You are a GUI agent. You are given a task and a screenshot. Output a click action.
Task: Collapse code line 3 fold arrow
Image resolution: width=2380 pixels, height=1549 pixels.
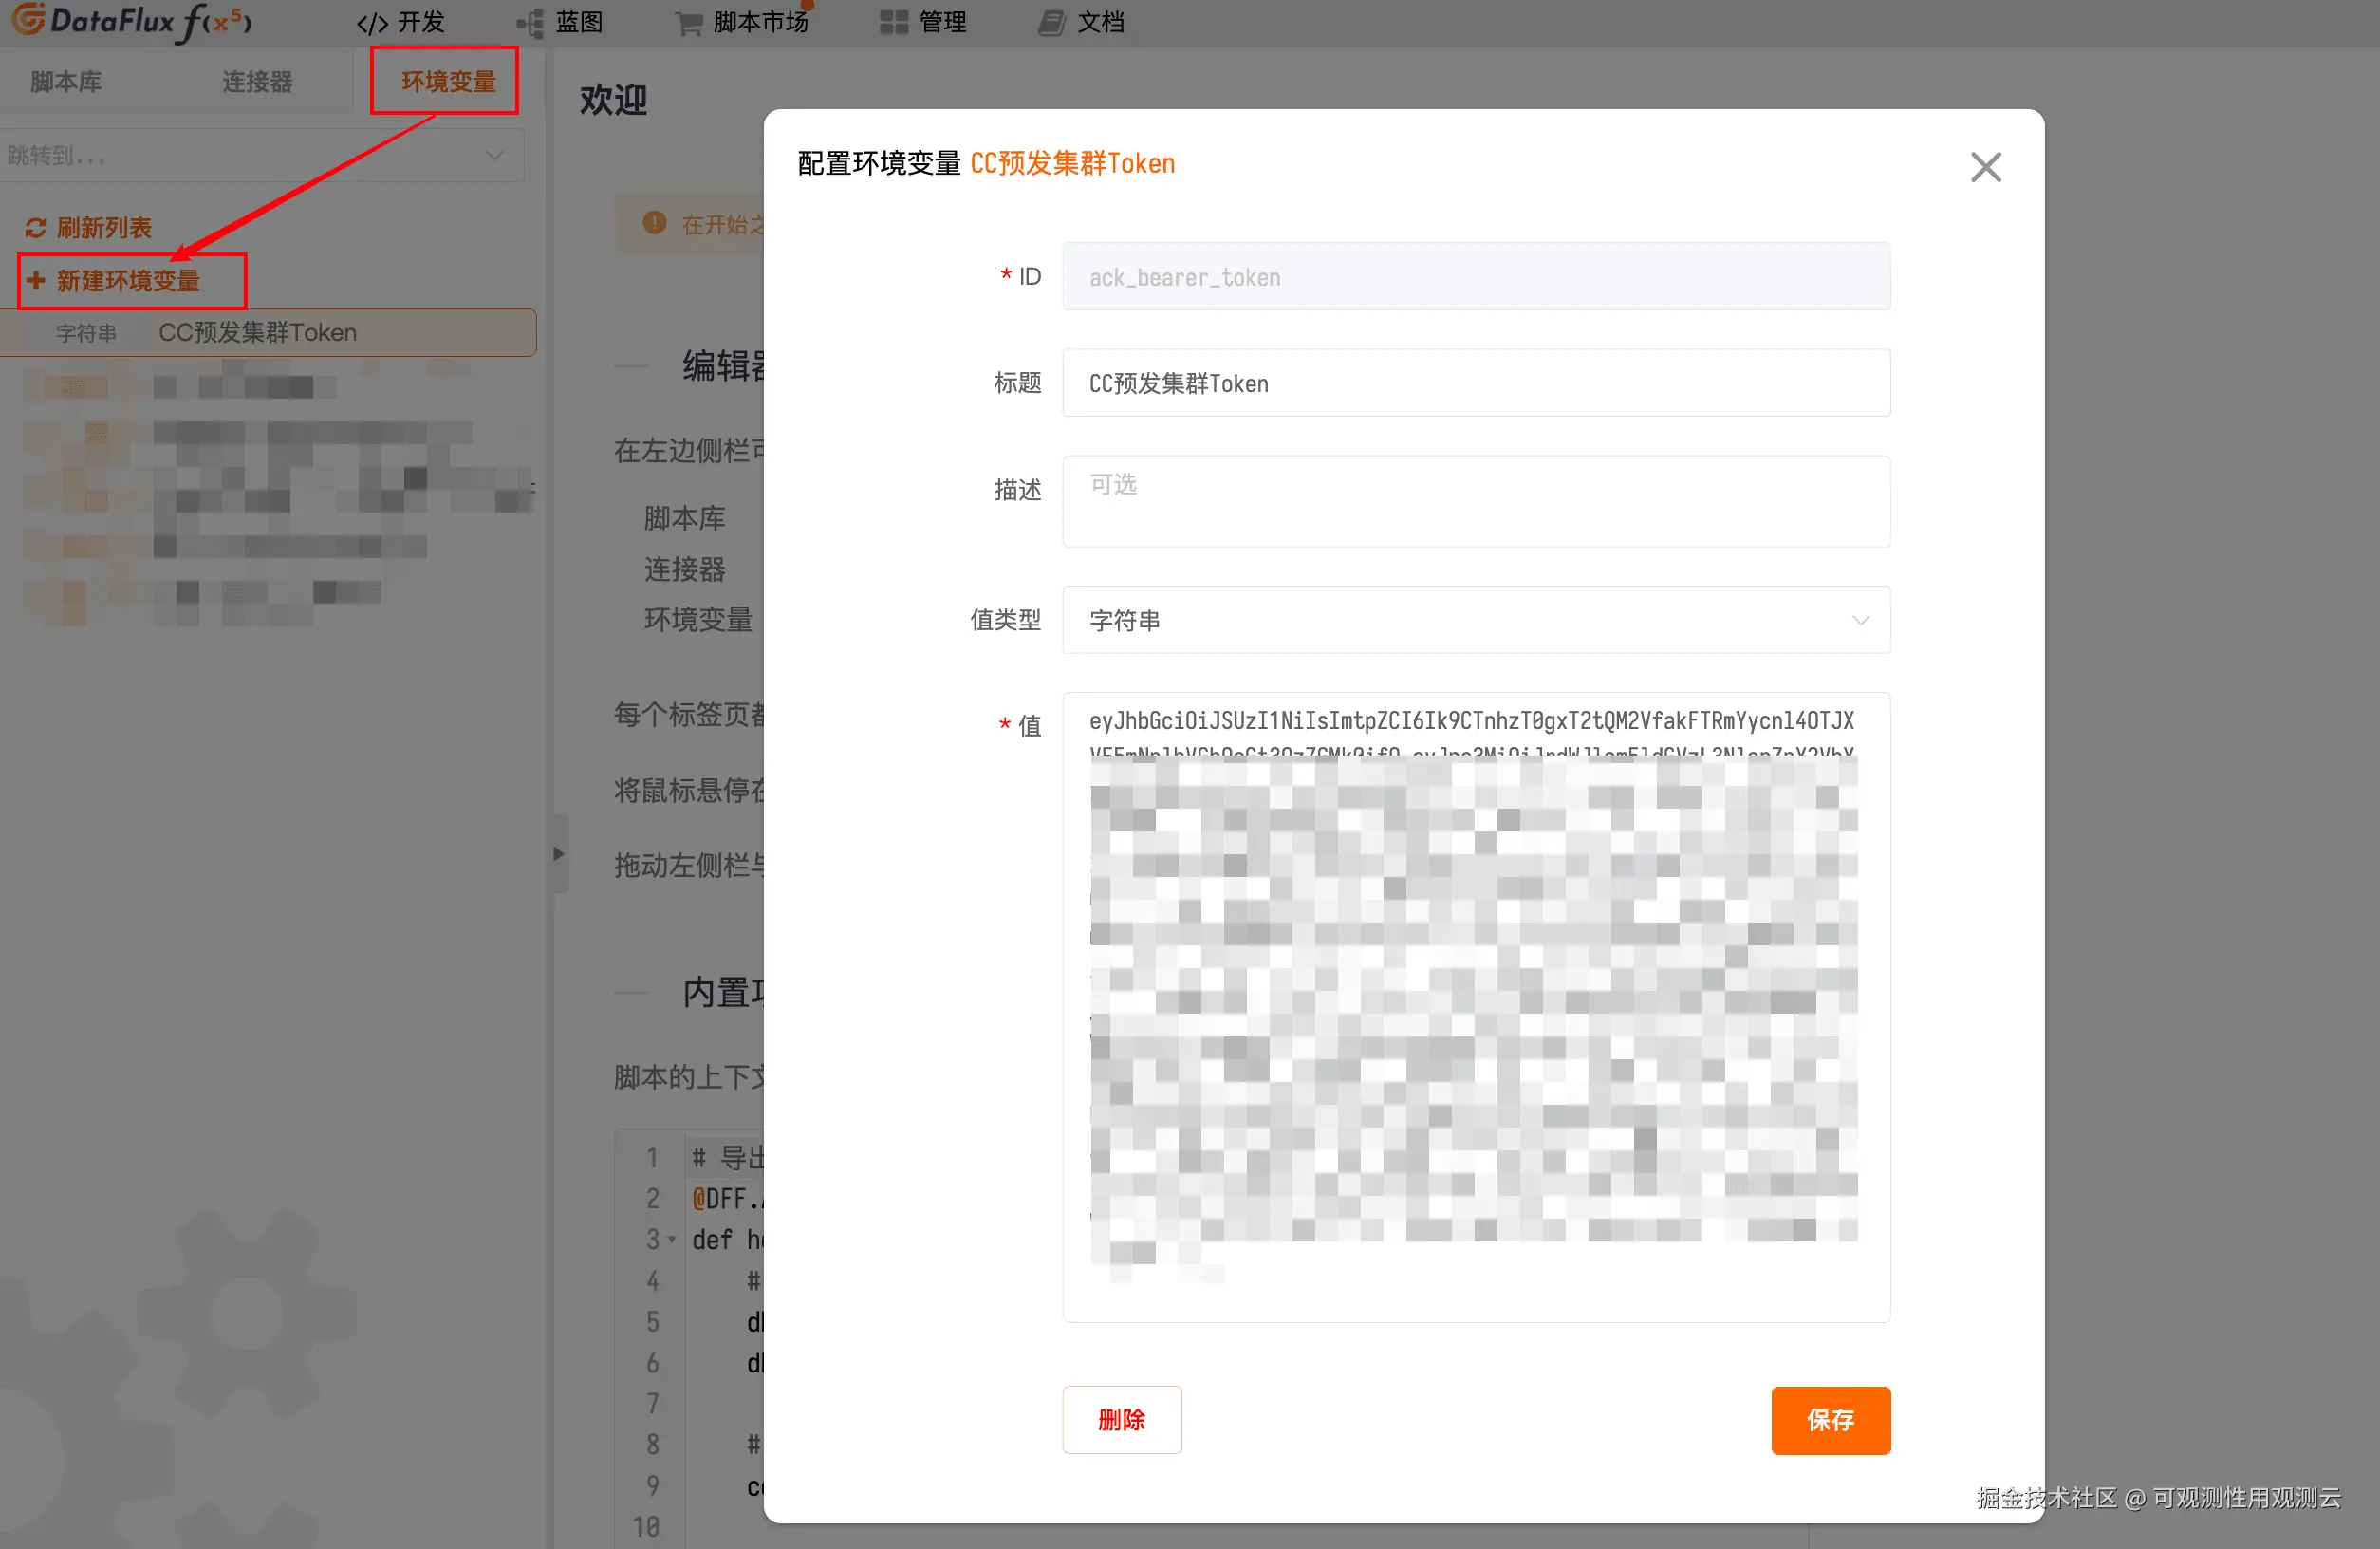coord(672,1240)
